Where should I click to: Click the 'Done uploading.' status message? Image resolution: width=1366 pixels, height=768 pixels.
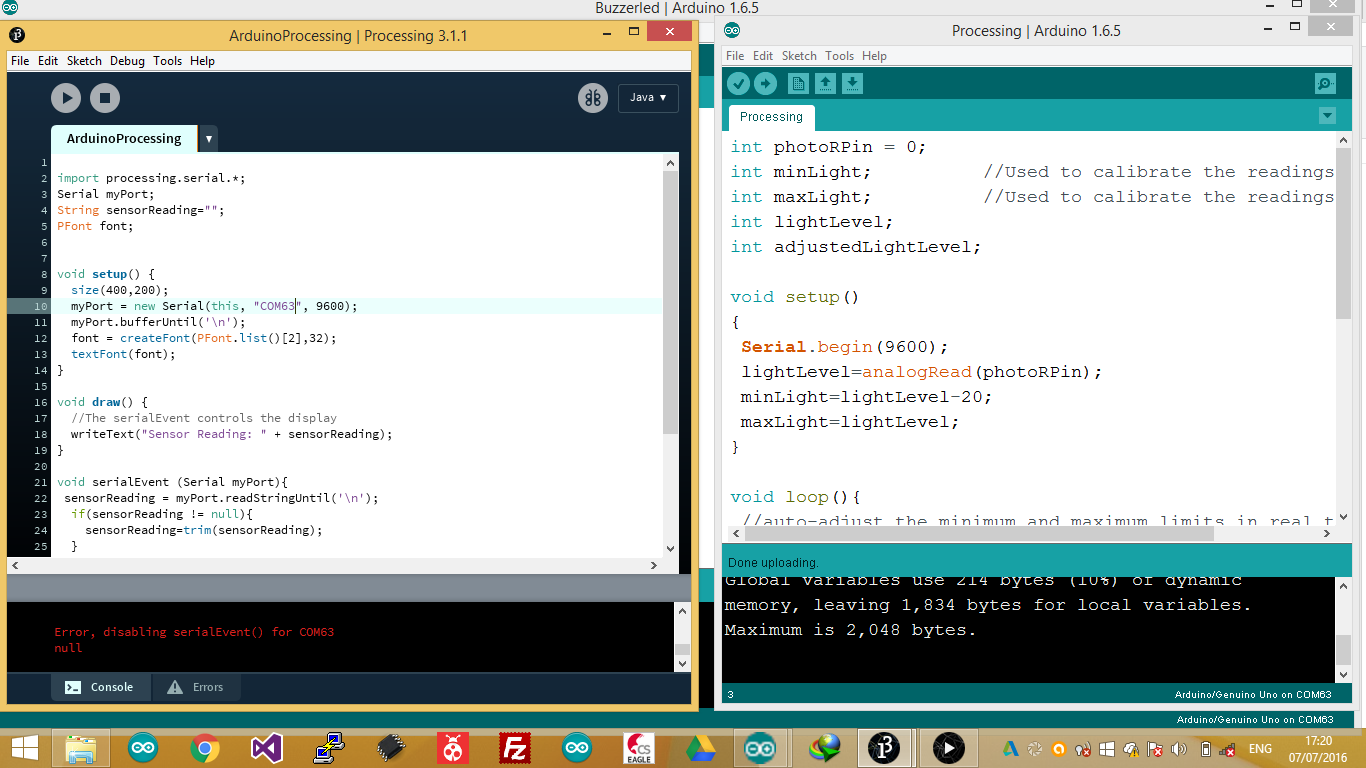pyautogui.click(x=773, y=562)
